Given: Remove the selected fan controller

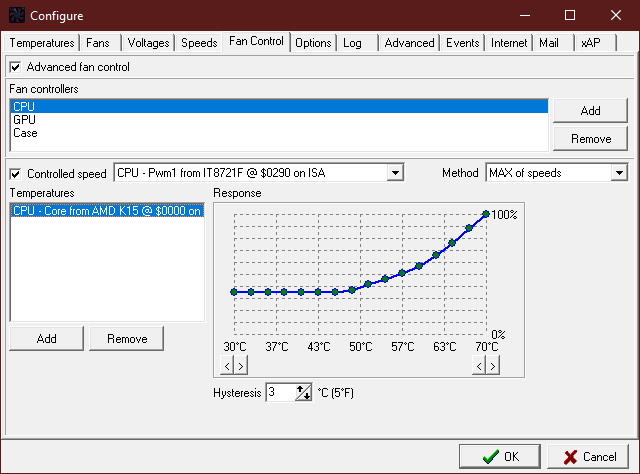Looking at the screenshot, I should (590, 139).
